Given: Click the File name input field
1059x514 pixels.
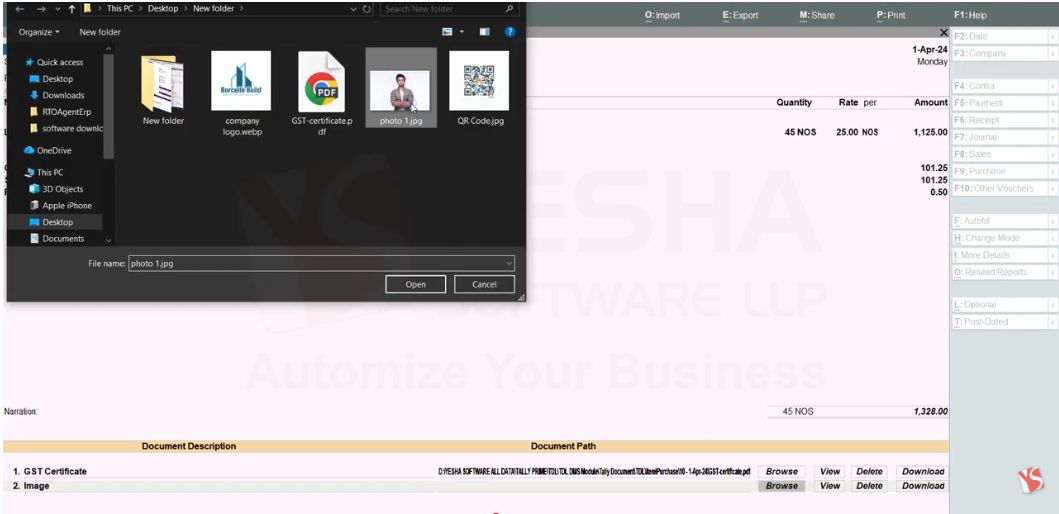Looking at the screenshot, I should (317, 263).
